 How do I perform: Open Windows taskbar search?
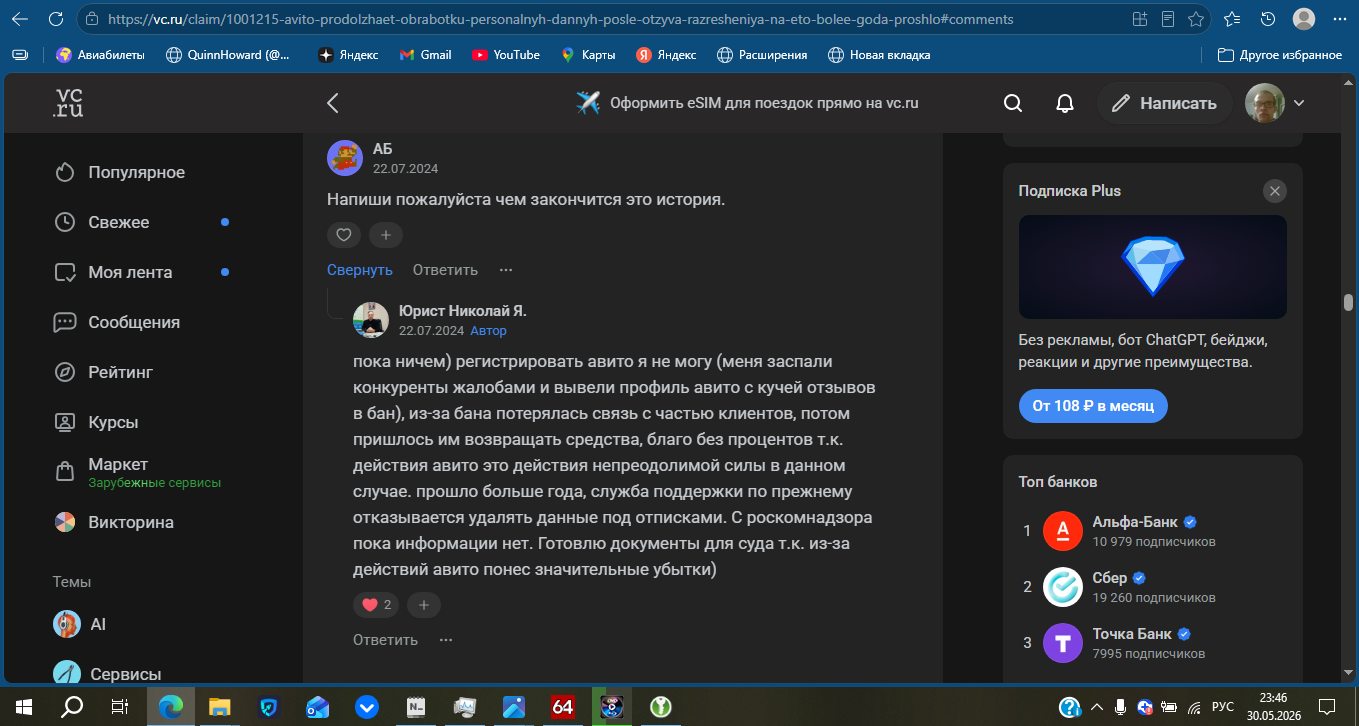point(72,706)
